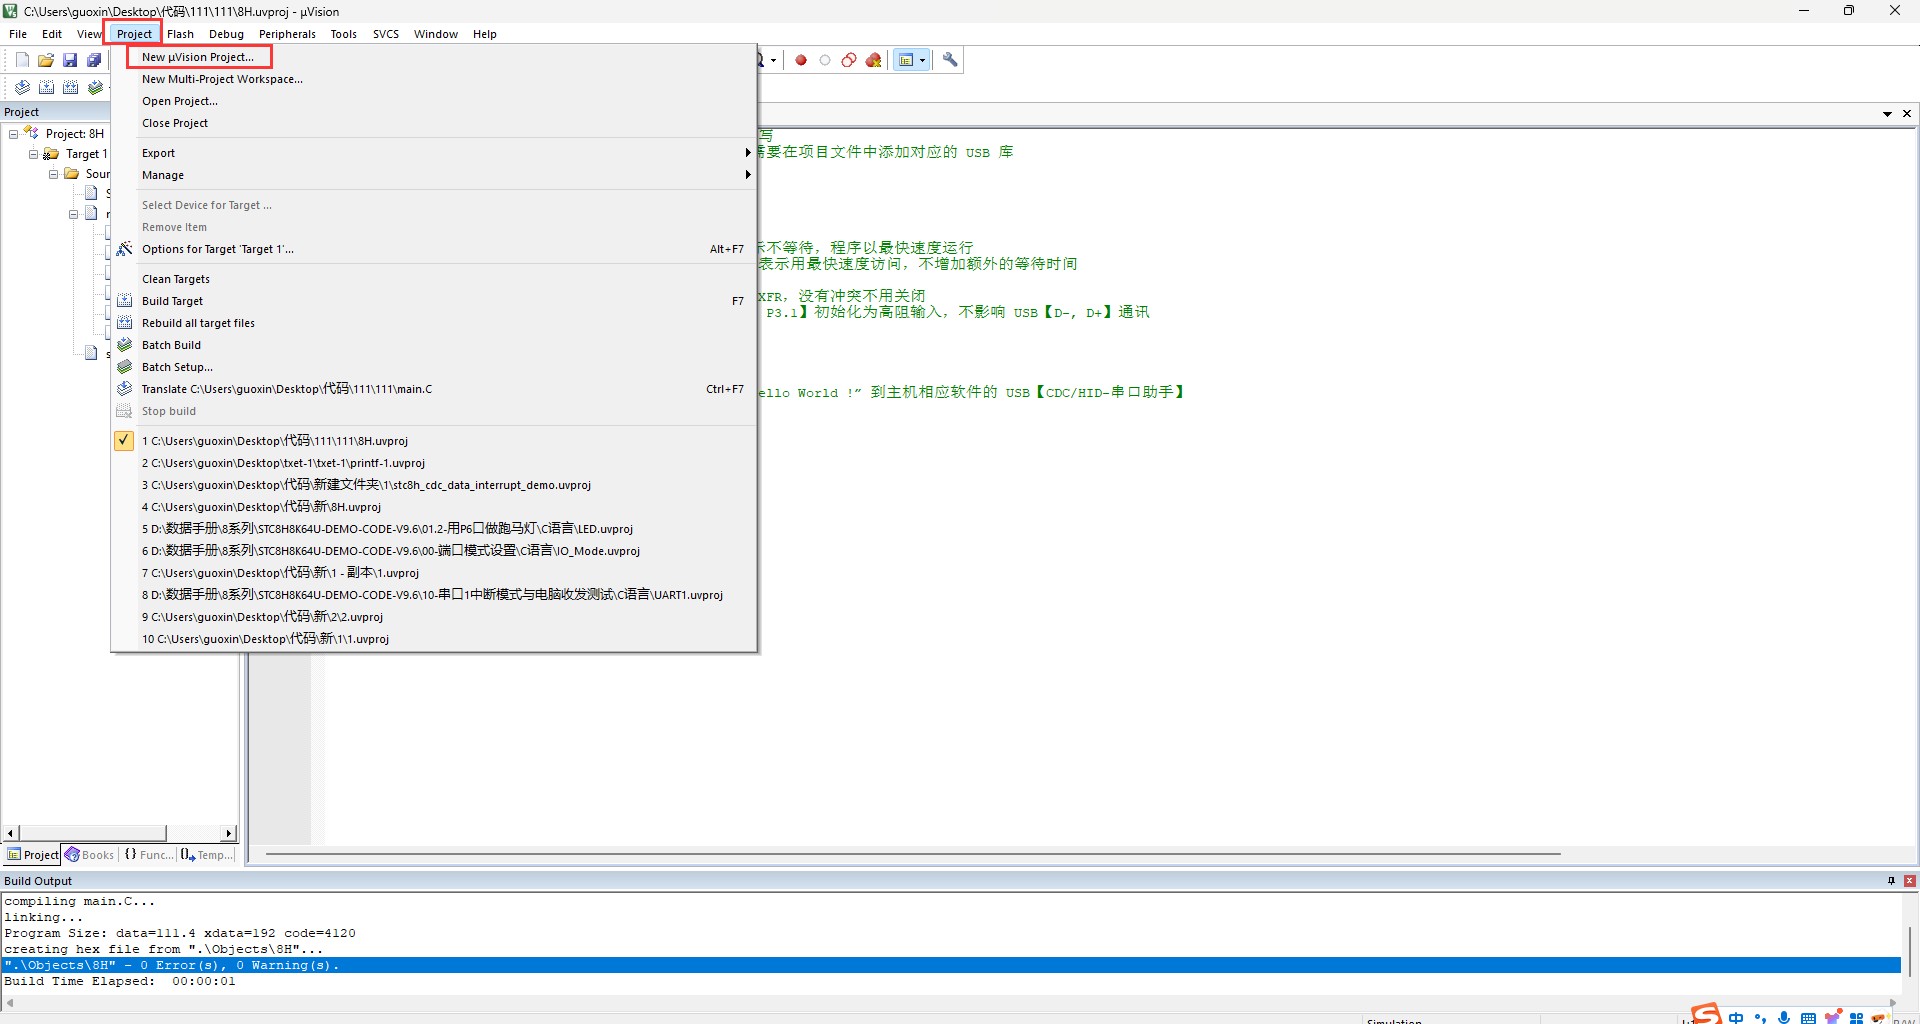Click the kill all breakpoints icon
The image size is (1920, 1024).
click(873, 60)
